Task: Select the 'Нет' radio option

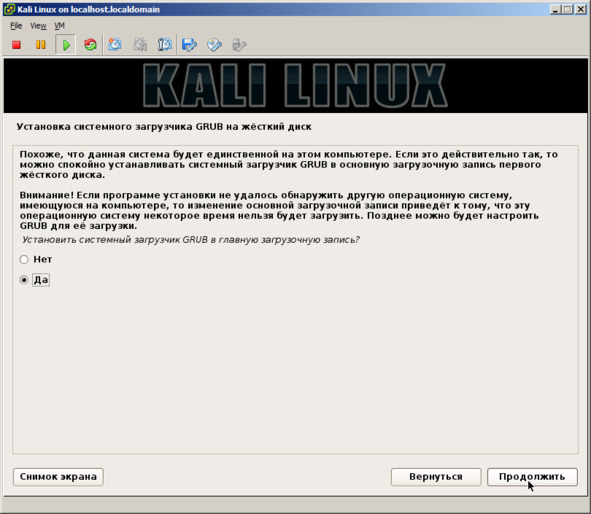Action: tap(24, 259)
